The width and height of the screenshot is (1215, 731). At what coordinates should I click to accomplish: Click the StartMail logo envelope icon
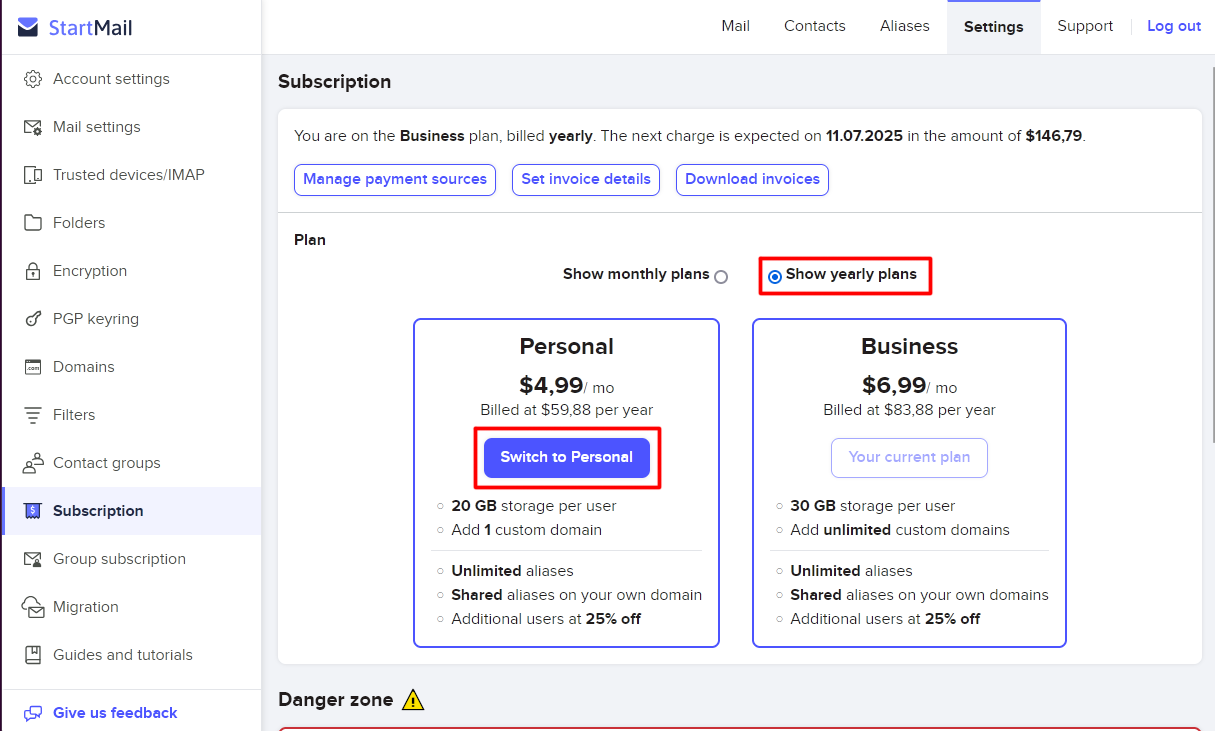28,28
